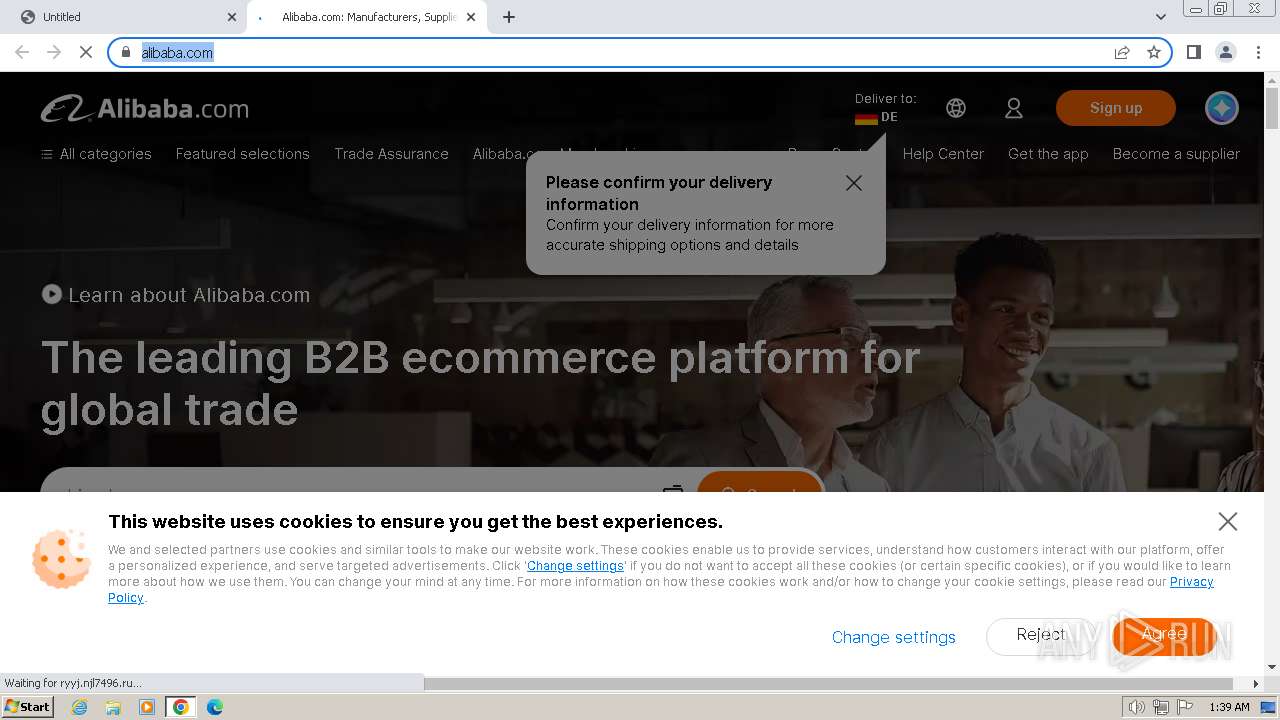Open Featured selections menu

[243, 154]
